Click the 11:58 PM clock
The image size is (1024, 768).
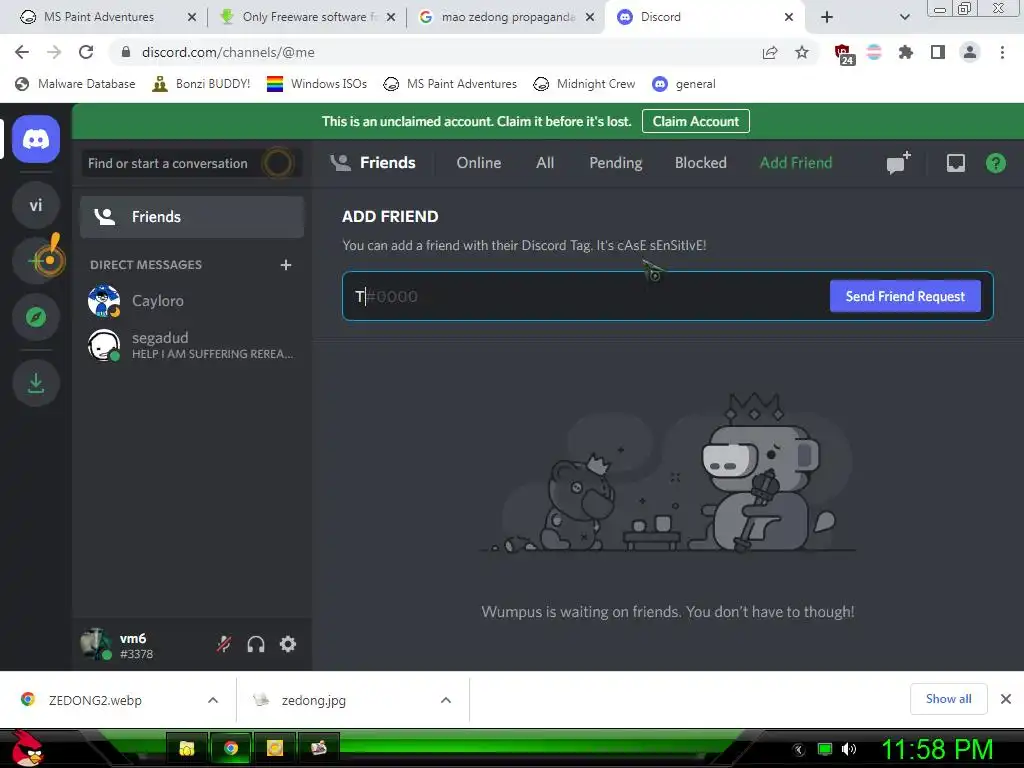[x=937, y=749]
